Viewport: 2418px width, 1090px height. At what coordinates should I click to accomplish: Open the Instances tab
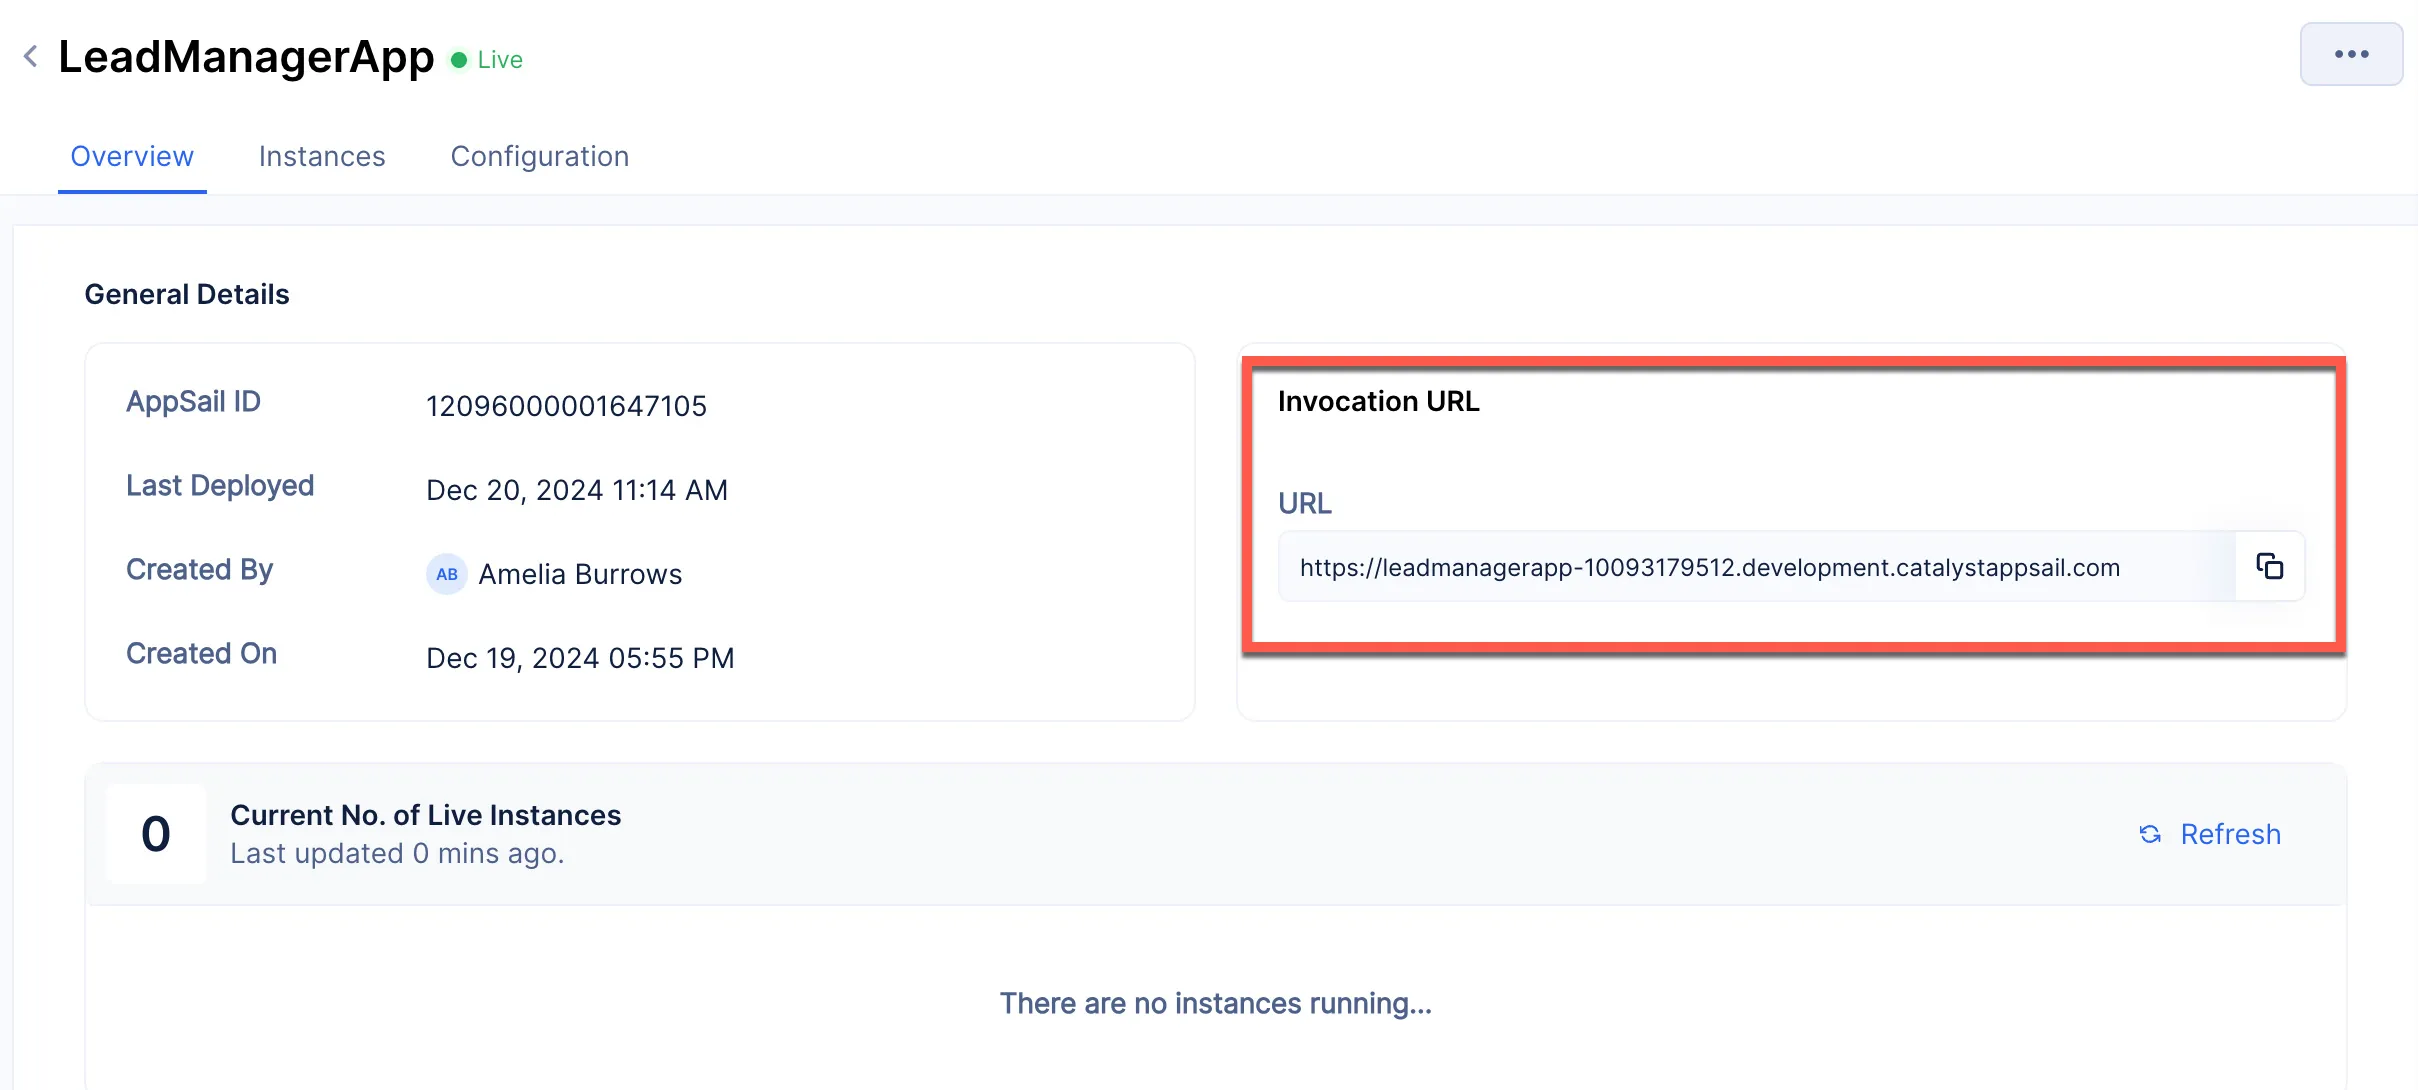coord(322,156)
